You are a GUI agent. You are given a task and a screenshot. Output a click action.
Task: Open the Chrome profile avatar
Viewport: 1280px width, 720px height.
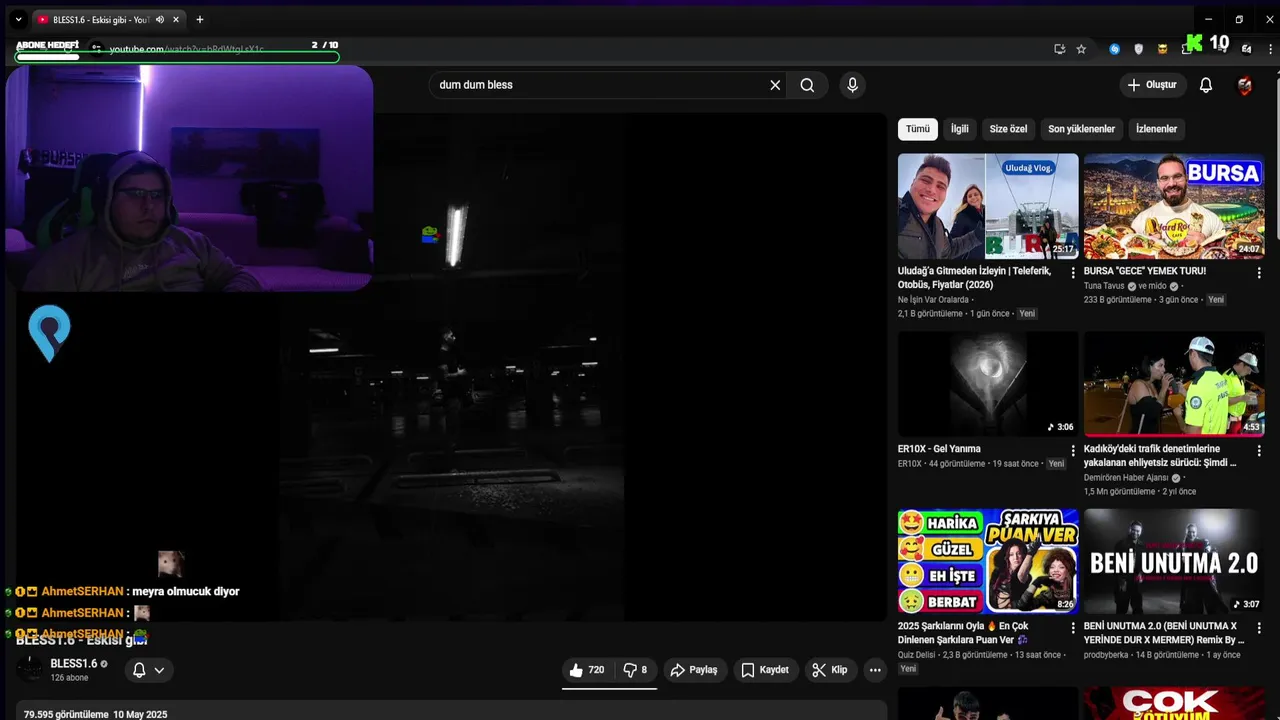point(1246,48)
